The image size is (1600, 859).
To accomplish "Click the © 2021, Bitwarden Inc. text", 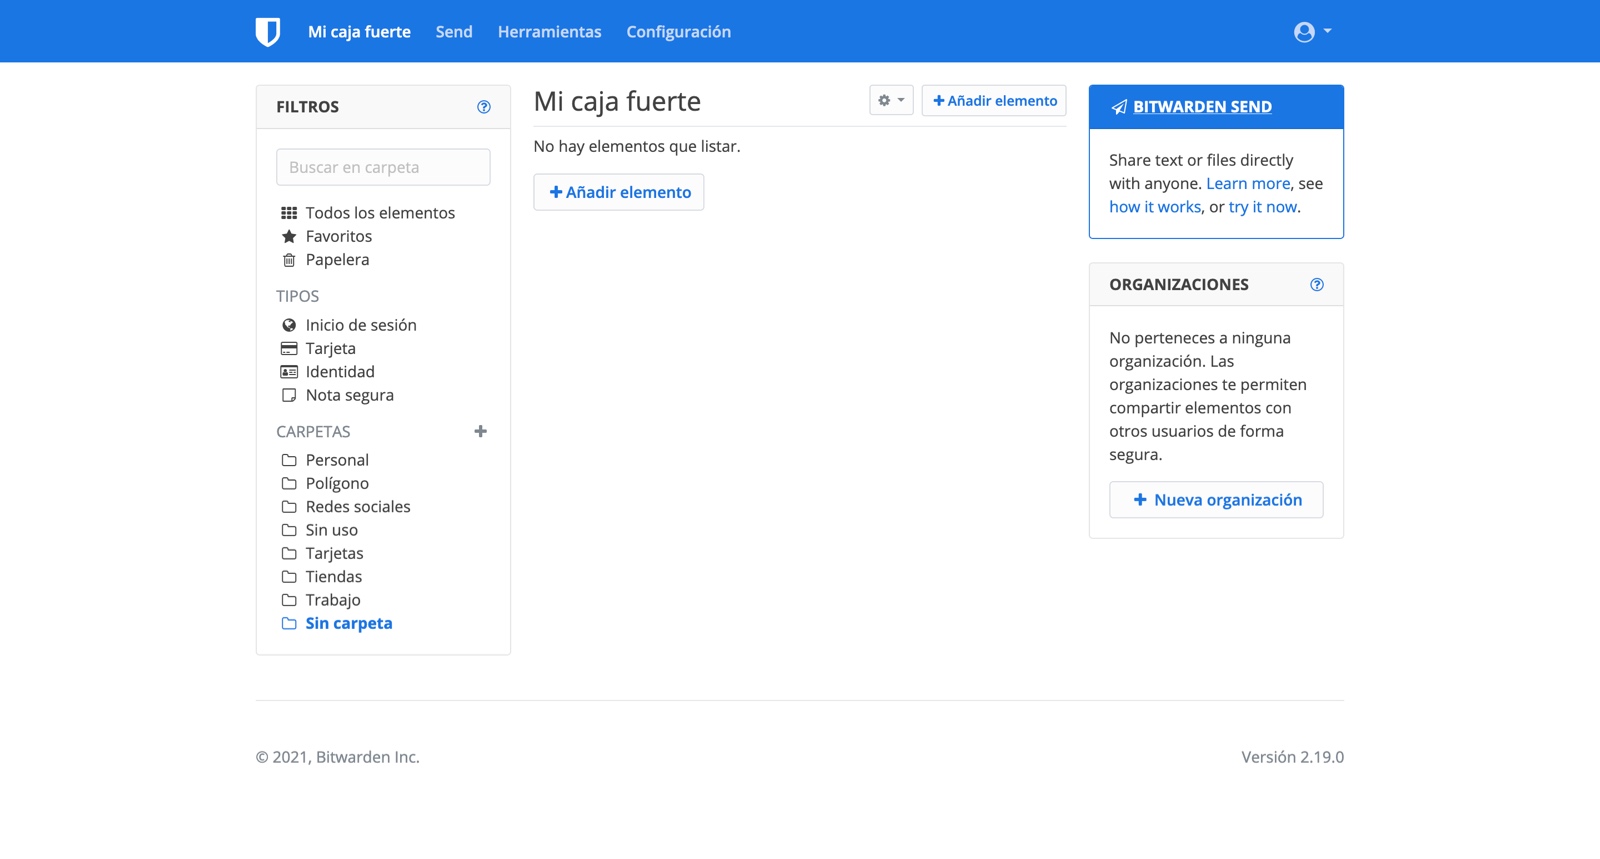I will pyautogui.click(x=338, y=757).
